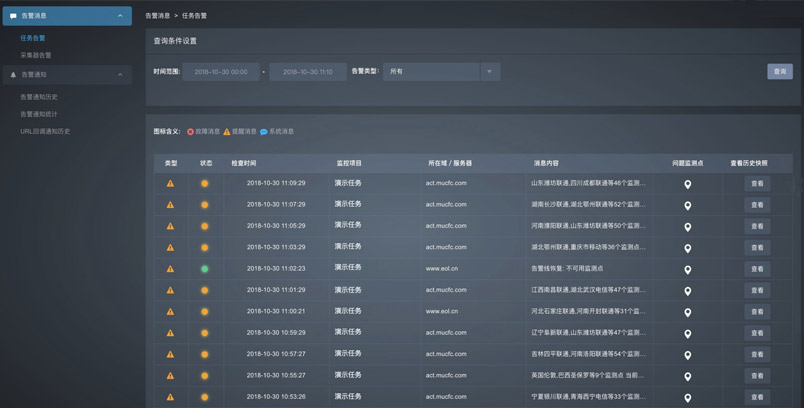Click the location pin in the 11:02:23 row
This screenshot has width=804, height=408.
[687, 269]
